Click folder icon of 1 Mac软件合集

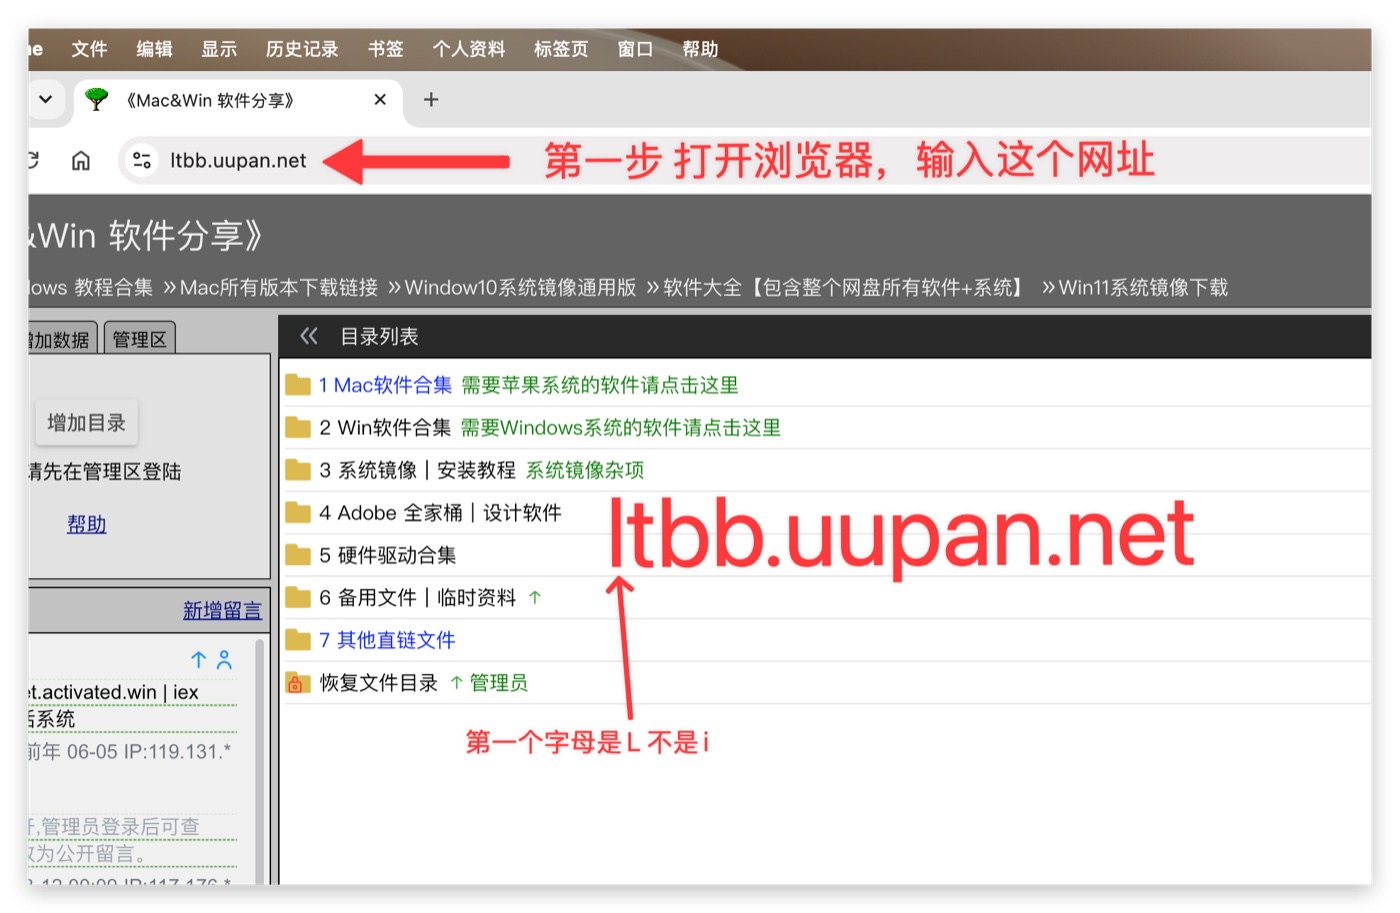[x=298, y=385]
